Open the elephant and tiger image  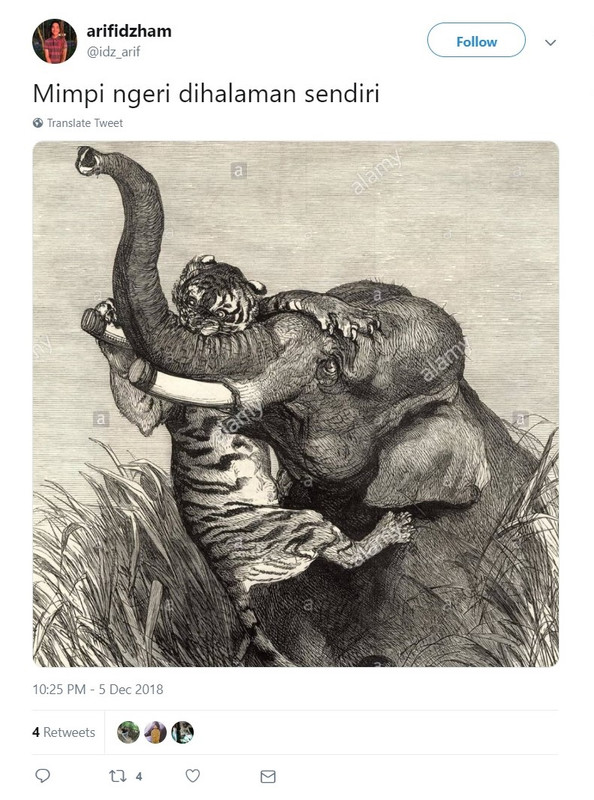[x=296, y=404]
